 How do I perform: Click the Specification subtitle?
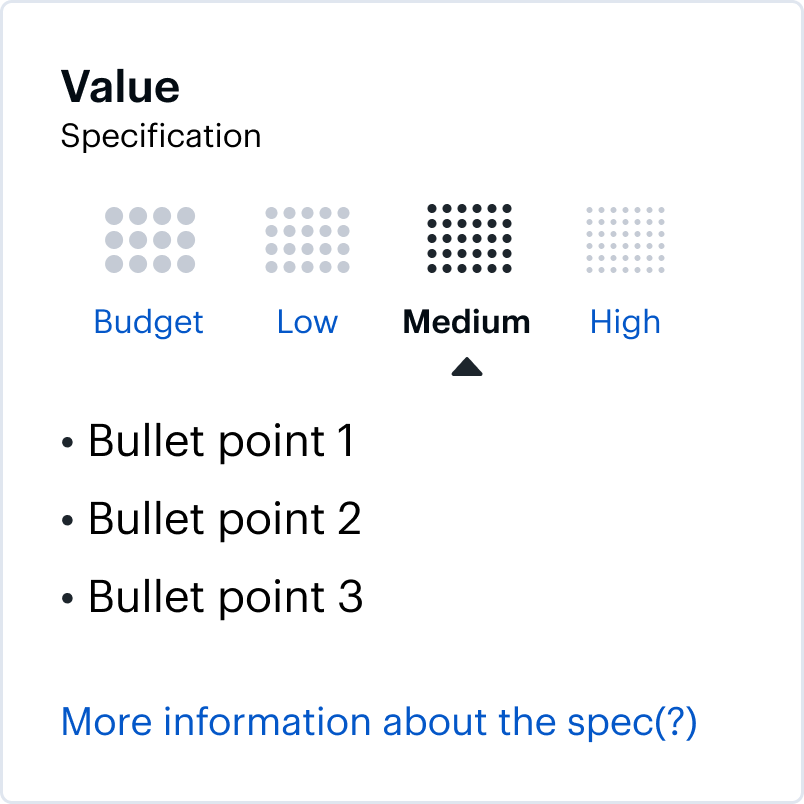161,136
